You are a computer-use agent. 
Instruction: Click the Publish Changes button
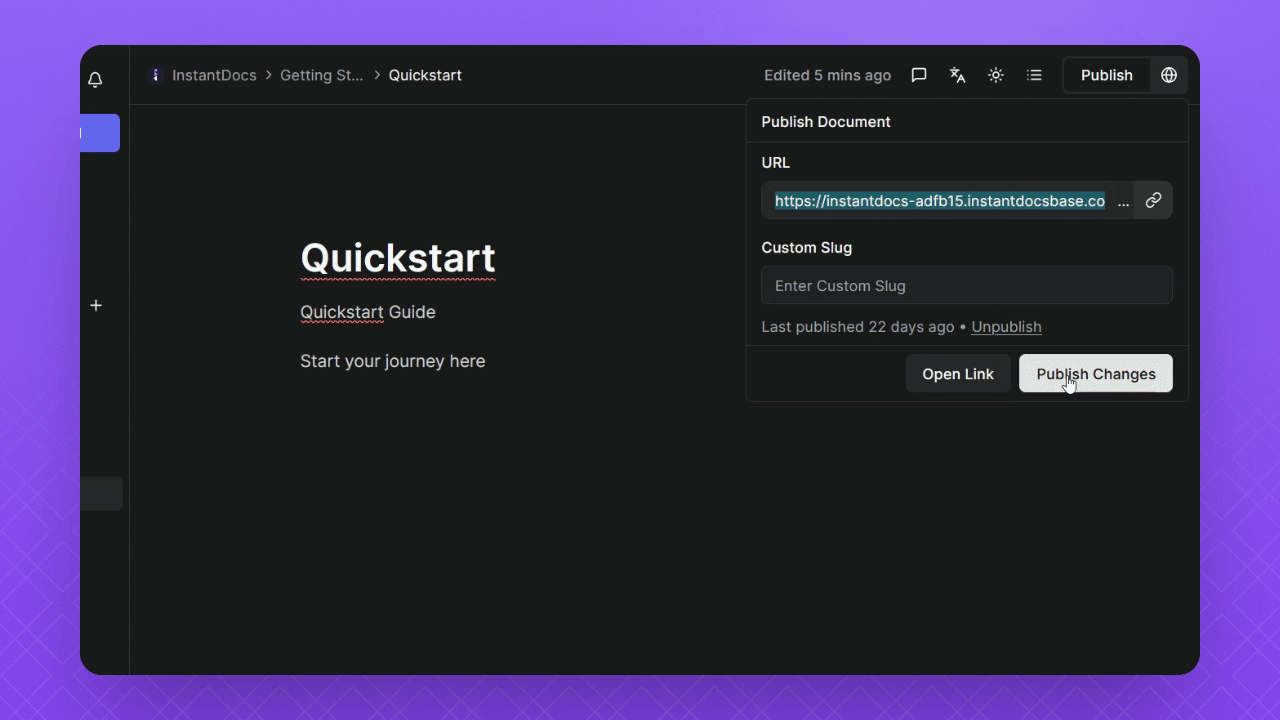point(1096,374)
